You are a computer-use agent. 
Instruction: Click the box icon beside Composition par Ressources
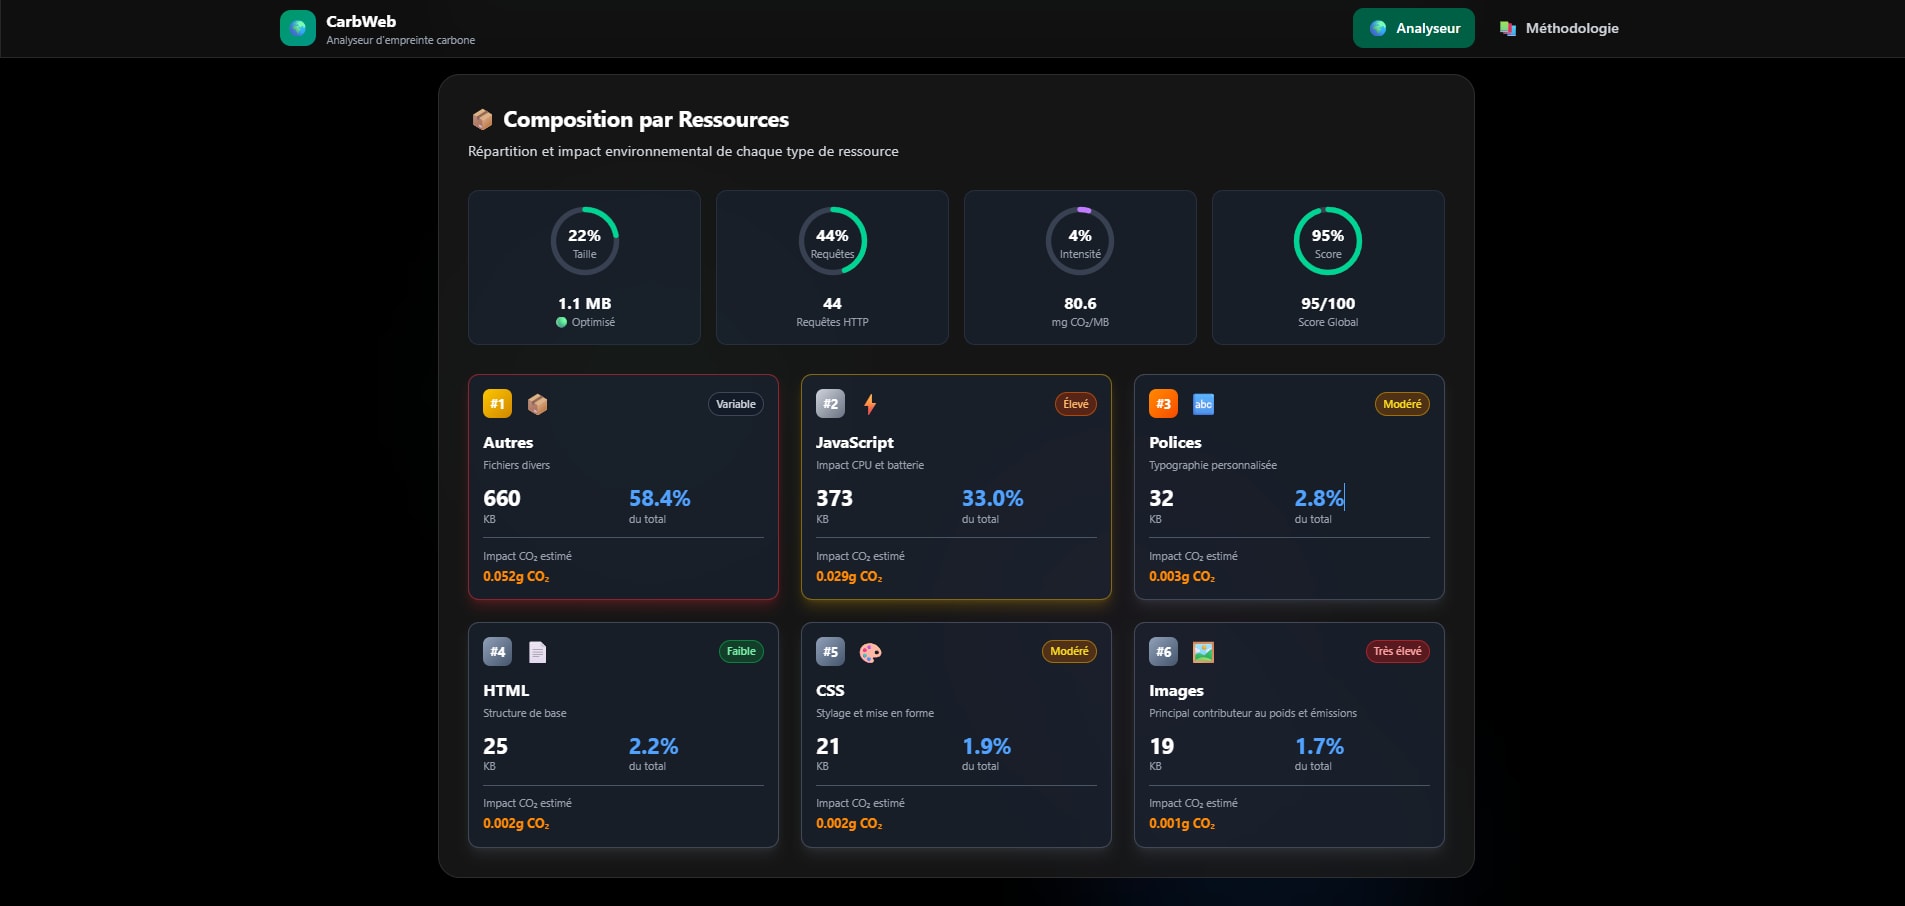tap(482, 120)
